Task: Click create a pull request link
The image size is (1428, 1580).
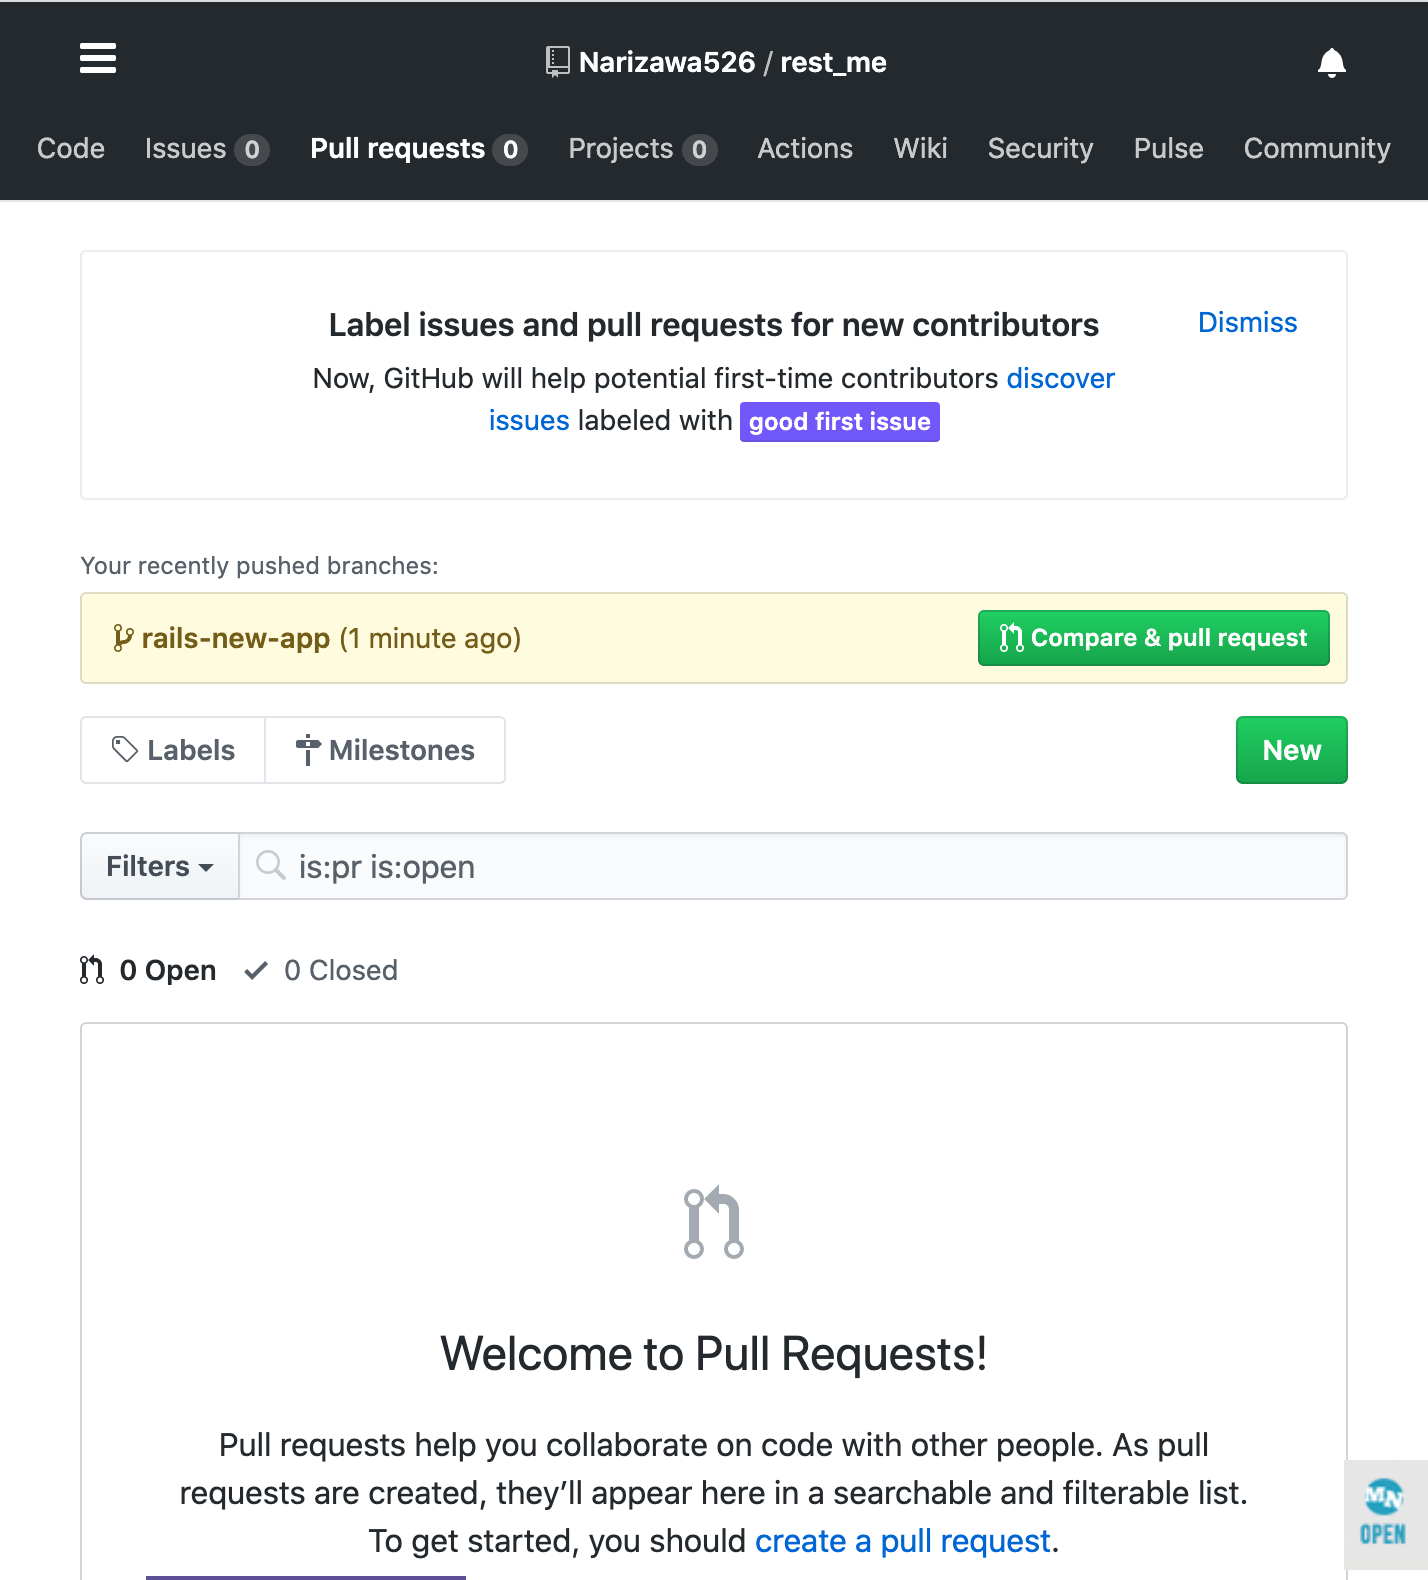Action: pyautogui.click(x=903, y=1541)
